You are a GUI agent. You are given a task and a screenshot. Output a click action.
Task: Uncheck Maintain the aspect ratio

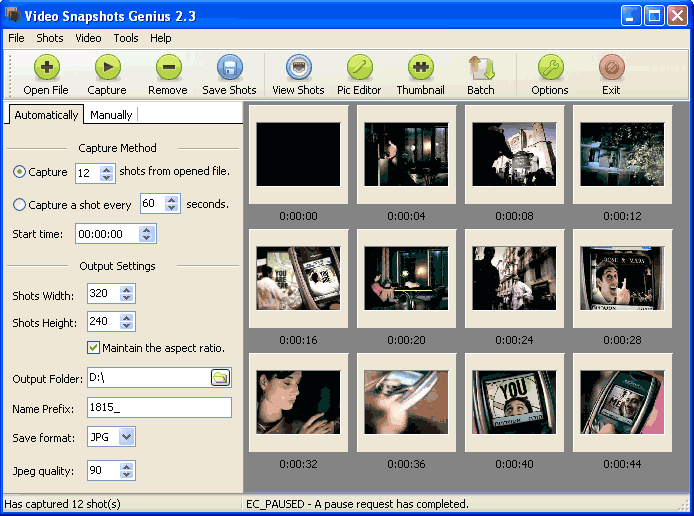94,348
